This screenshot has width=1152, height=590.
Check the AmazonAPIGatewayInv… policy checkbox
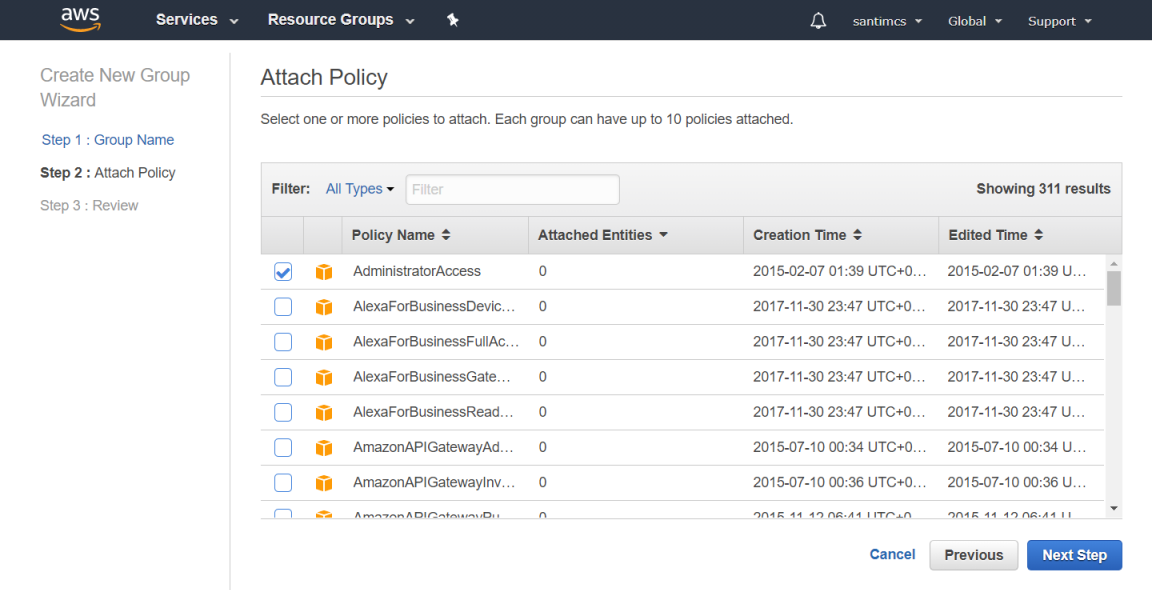point(283,483)
